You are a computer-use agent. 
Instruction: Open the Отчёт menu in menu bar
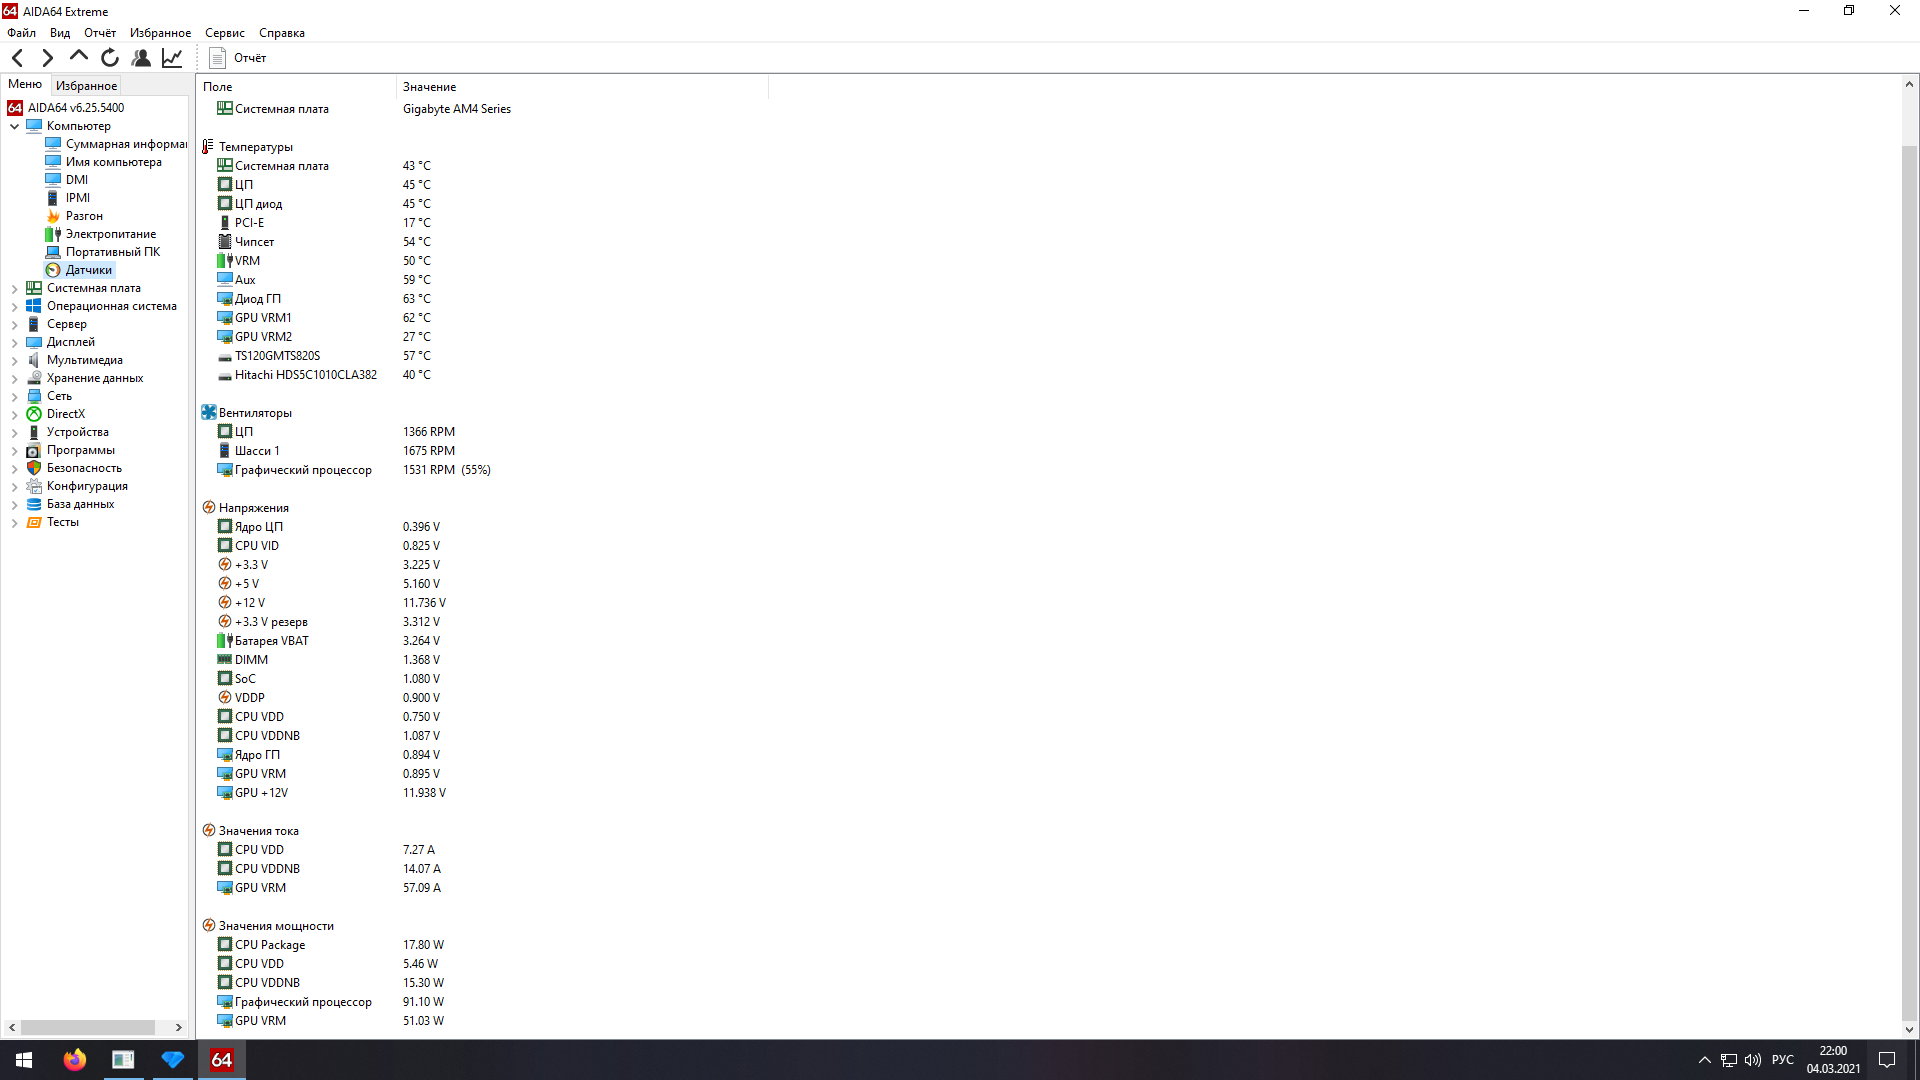100,33
